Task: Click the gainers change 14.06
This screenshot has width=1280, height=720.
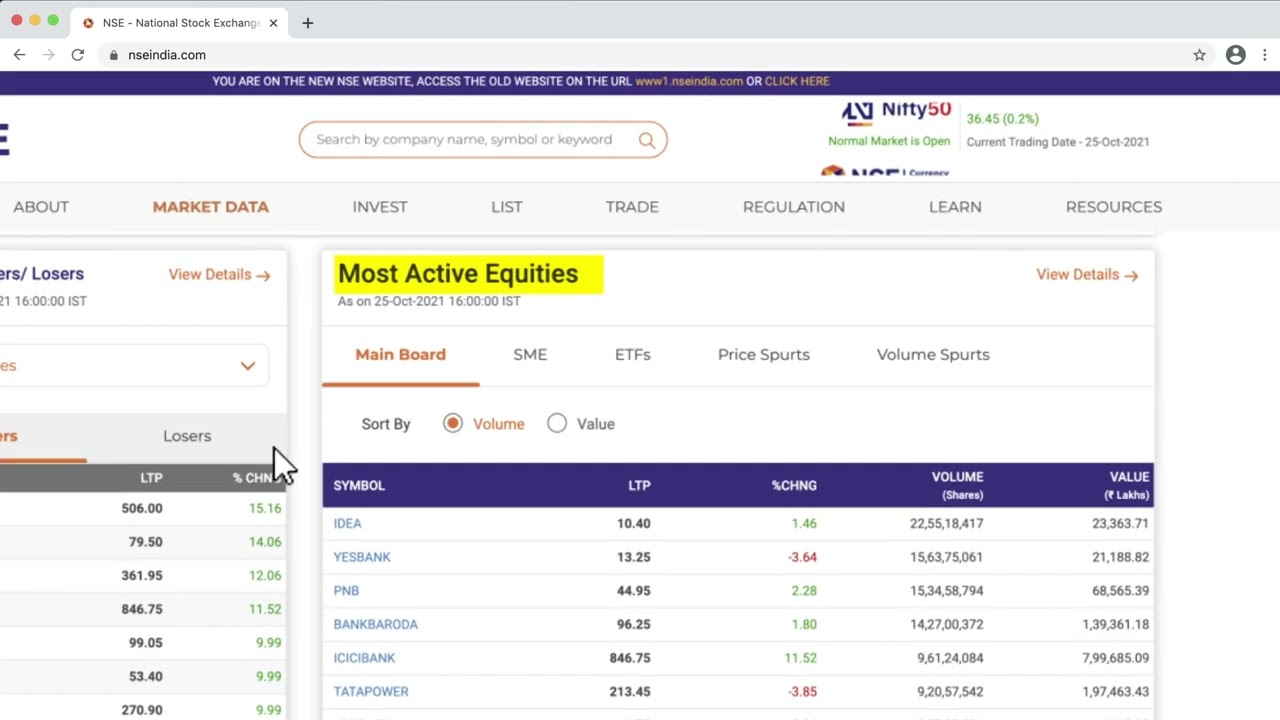Action: coord(265,542)
